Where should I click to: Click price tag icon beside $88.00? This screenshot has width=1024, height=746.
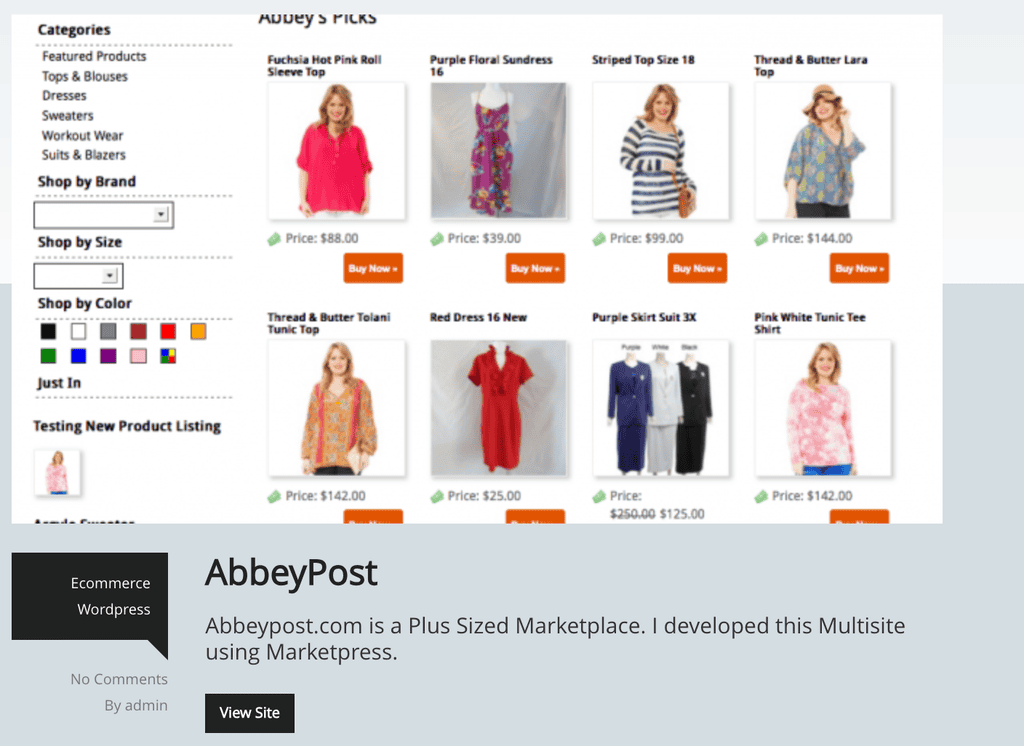click(x=274, y=239)
